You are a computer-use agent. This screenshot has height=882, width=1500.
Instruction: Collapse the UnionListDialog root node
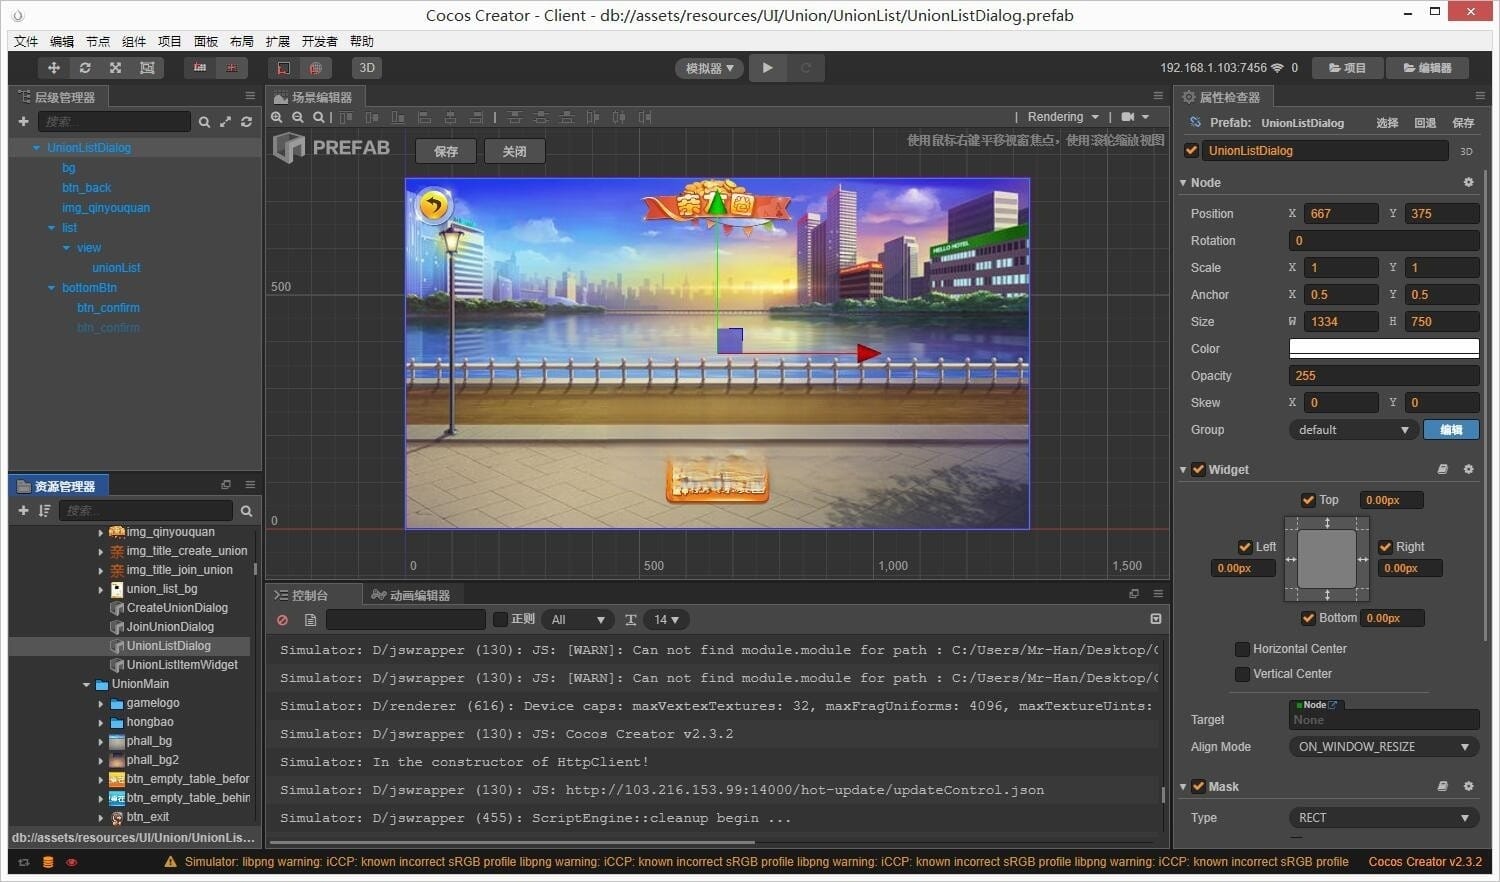tap(37, 148)
